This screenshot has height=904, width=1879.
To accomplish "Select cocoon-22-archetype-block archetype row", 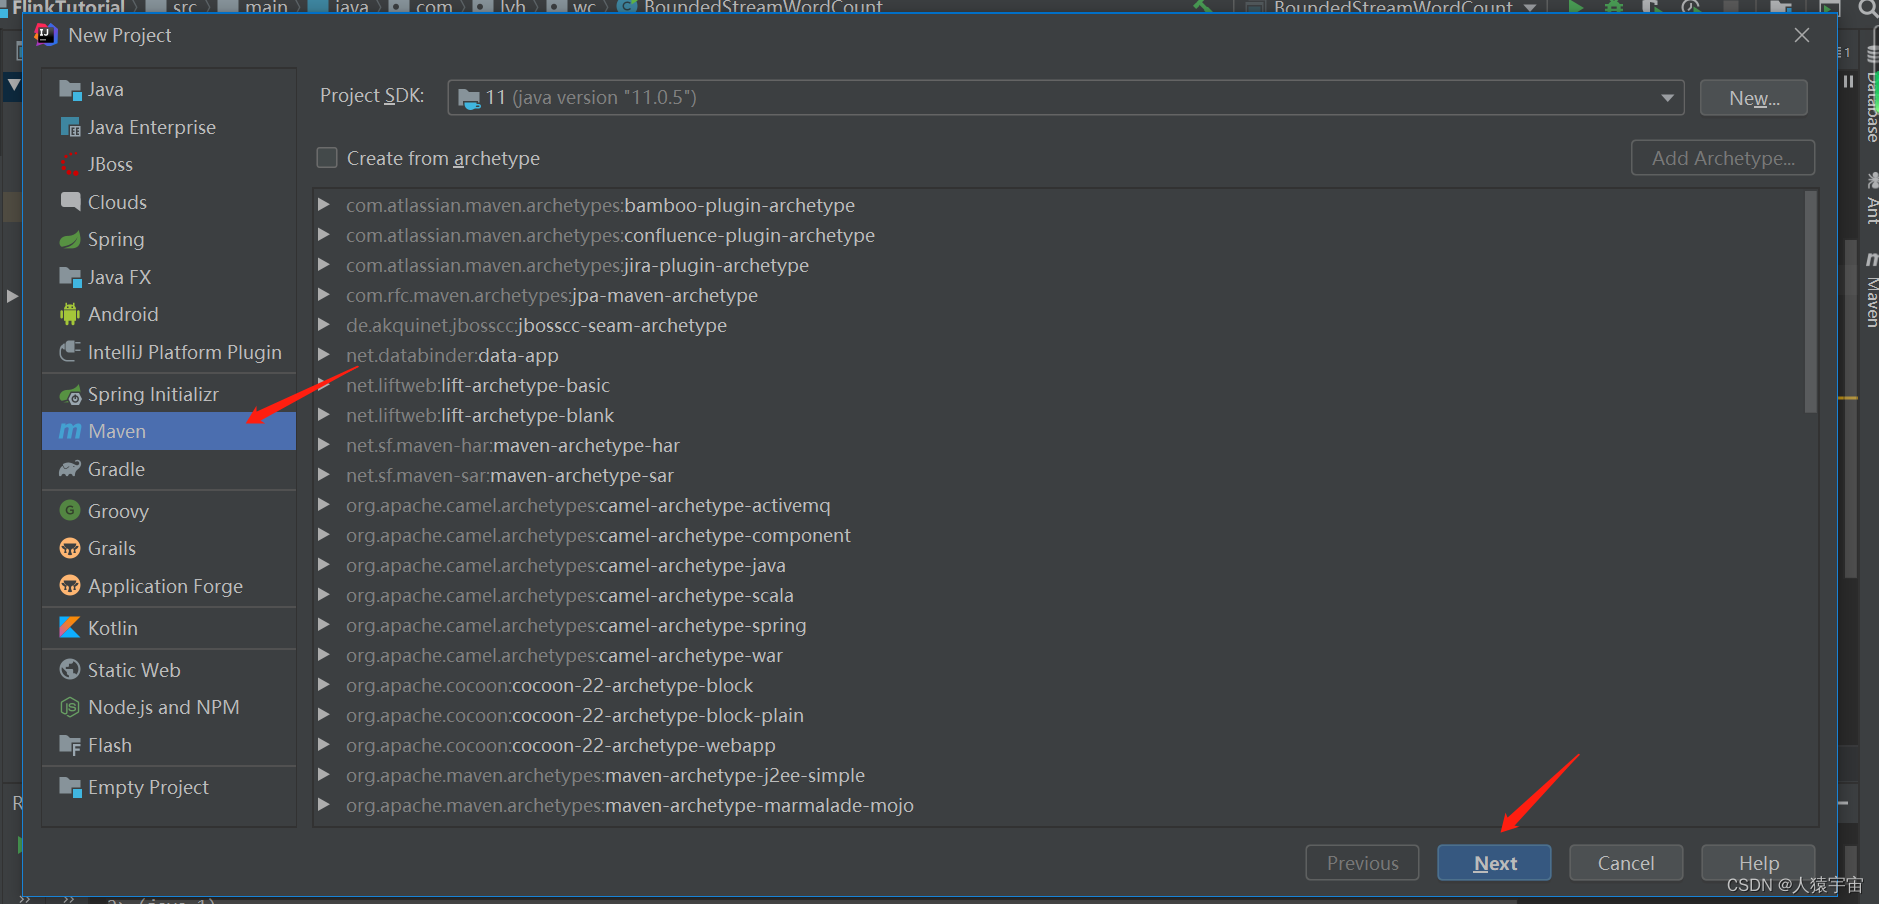I will pyautogui.click(x=1059, y=685).
